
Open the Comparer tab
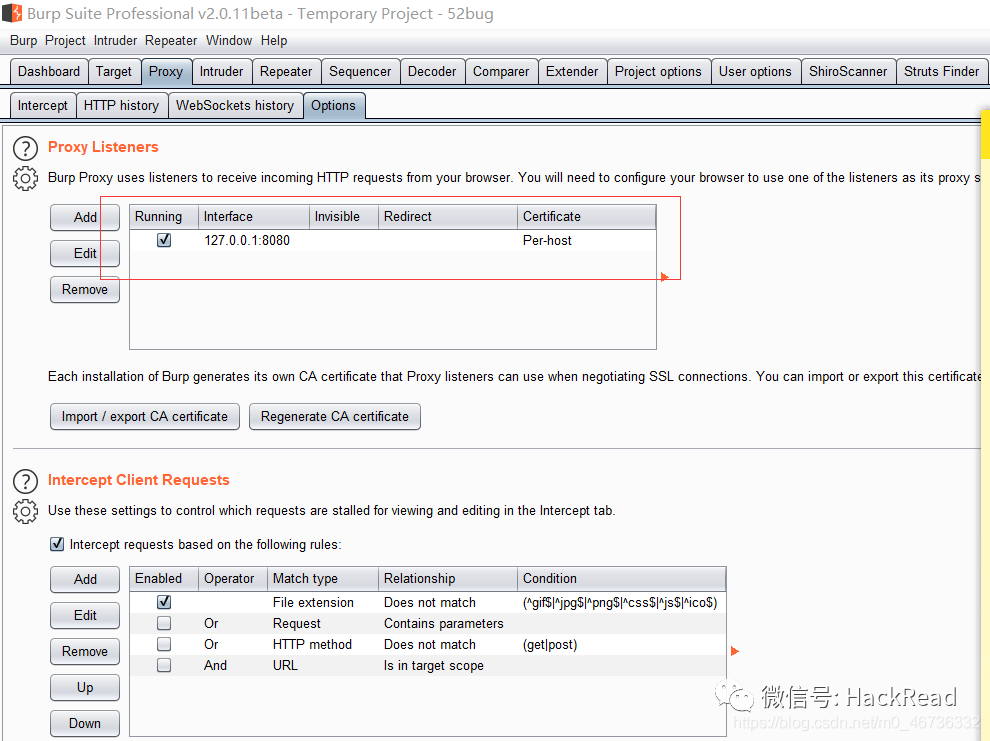coord(501,71)
